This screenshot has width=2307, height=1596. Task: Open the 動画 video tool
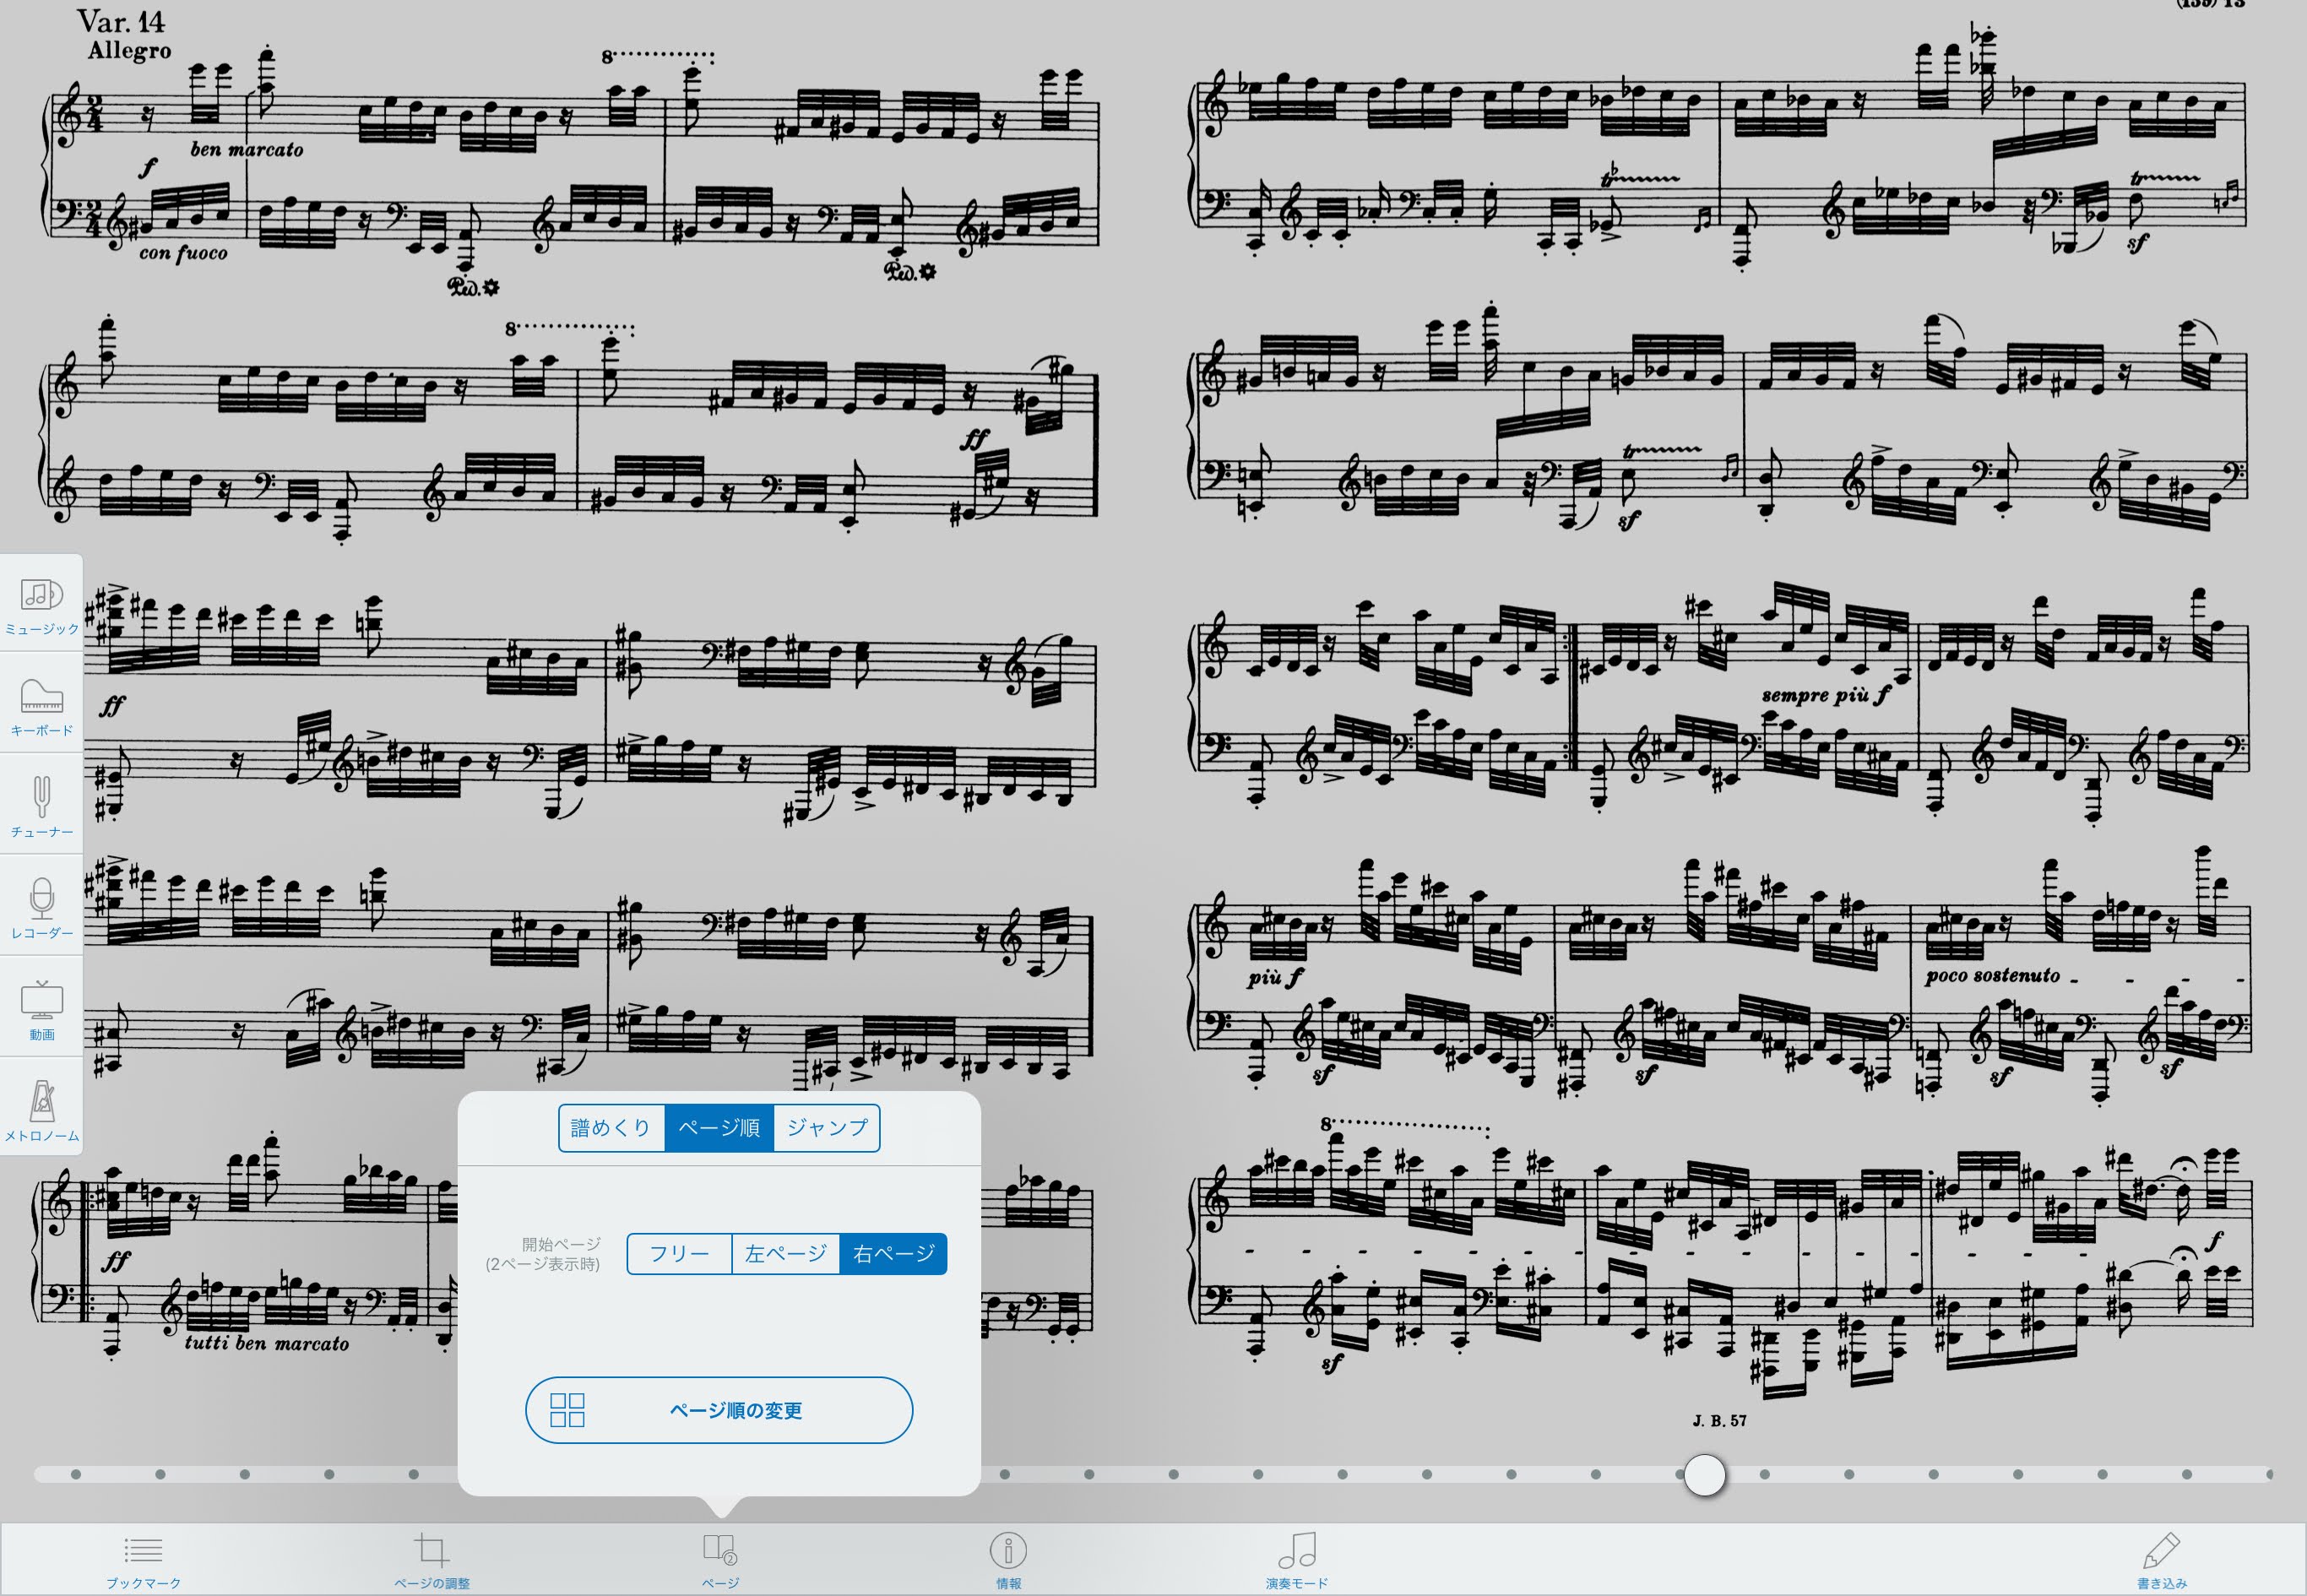41,1008
